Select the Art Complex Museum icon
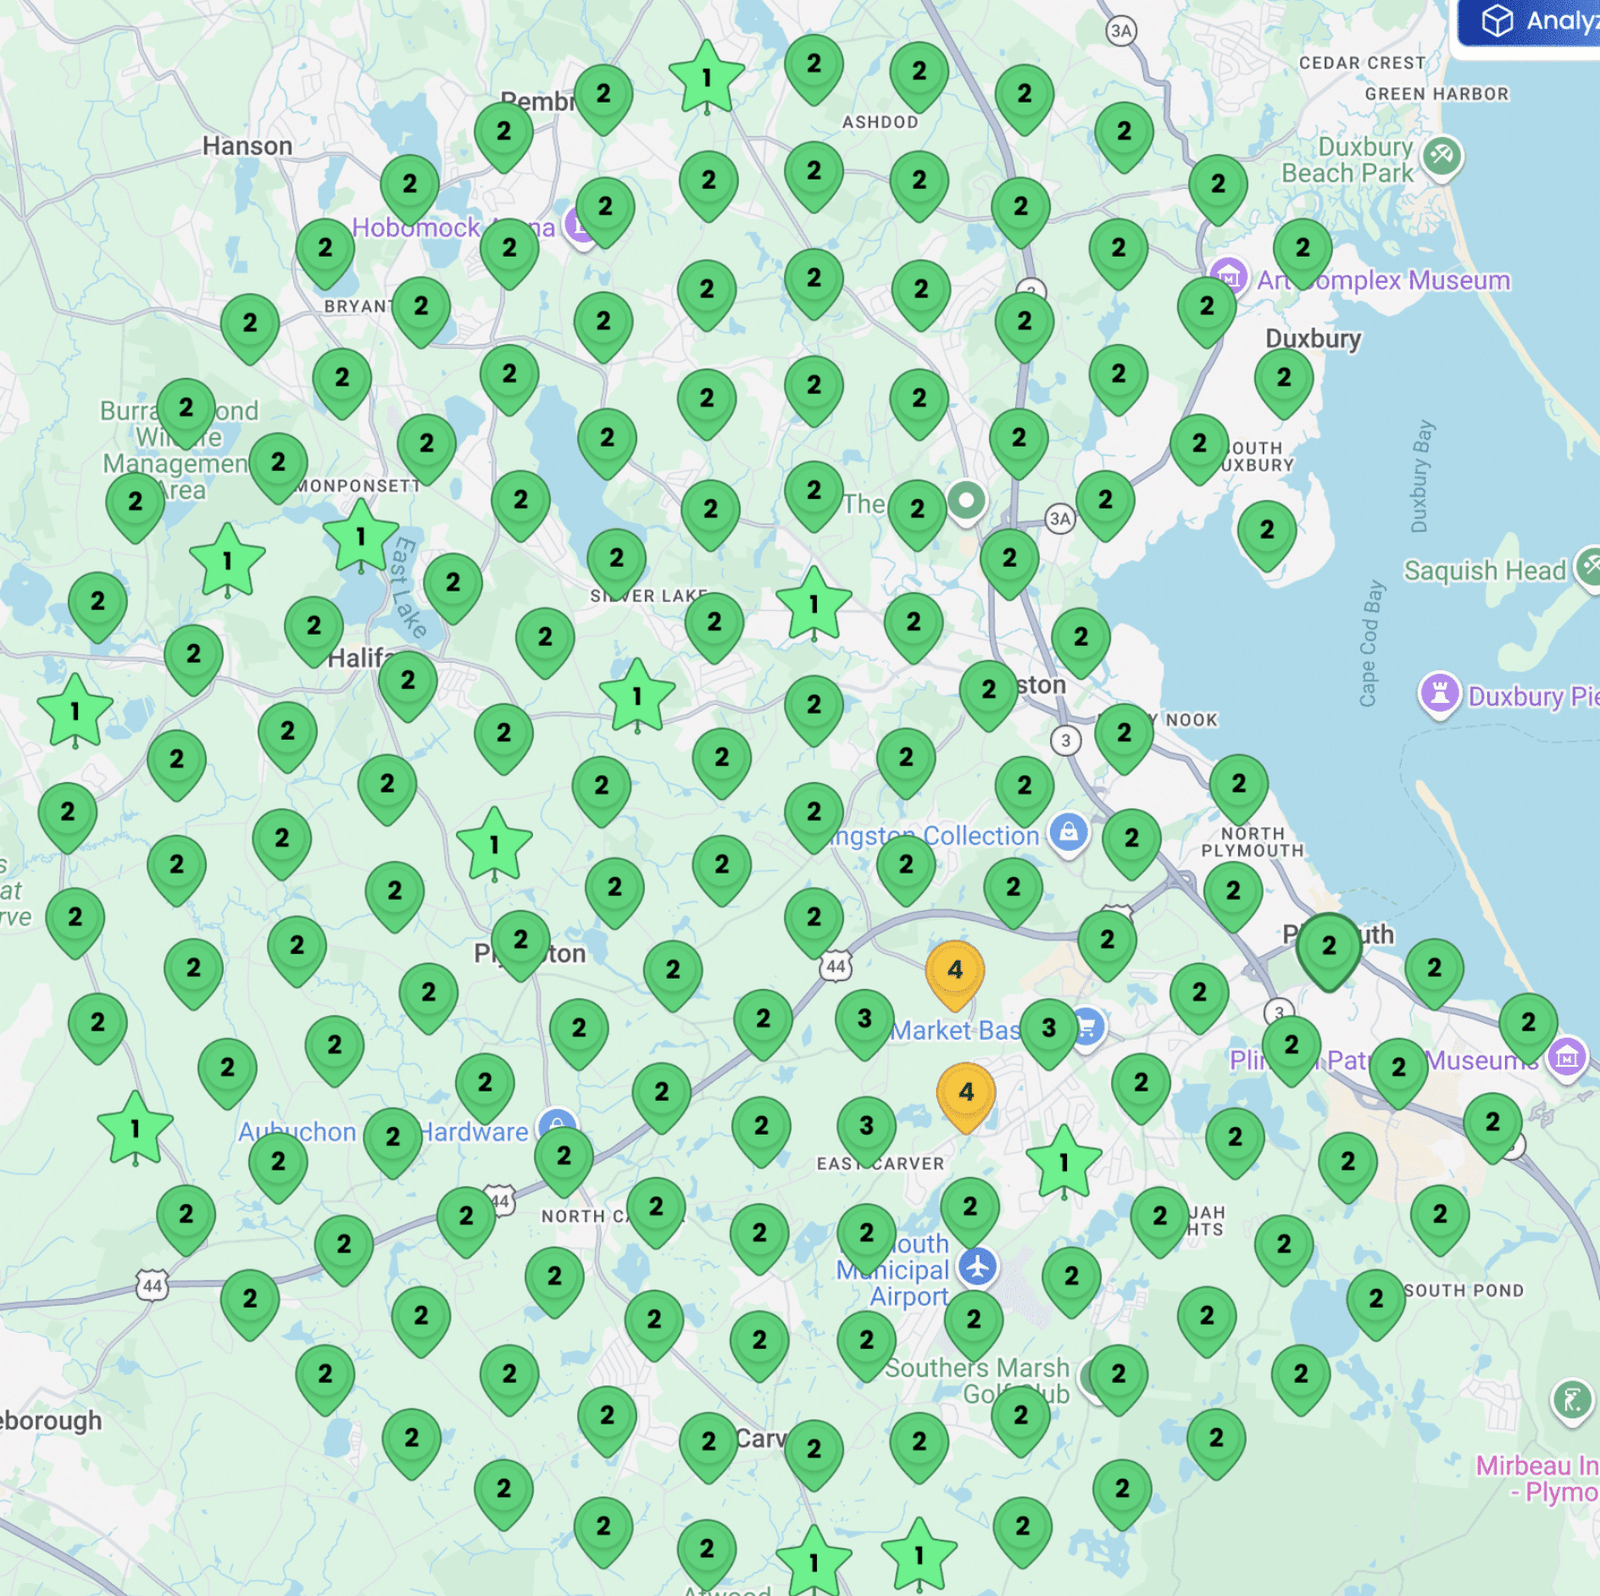The image size is (1600, 1596). tap(1228, 276)
